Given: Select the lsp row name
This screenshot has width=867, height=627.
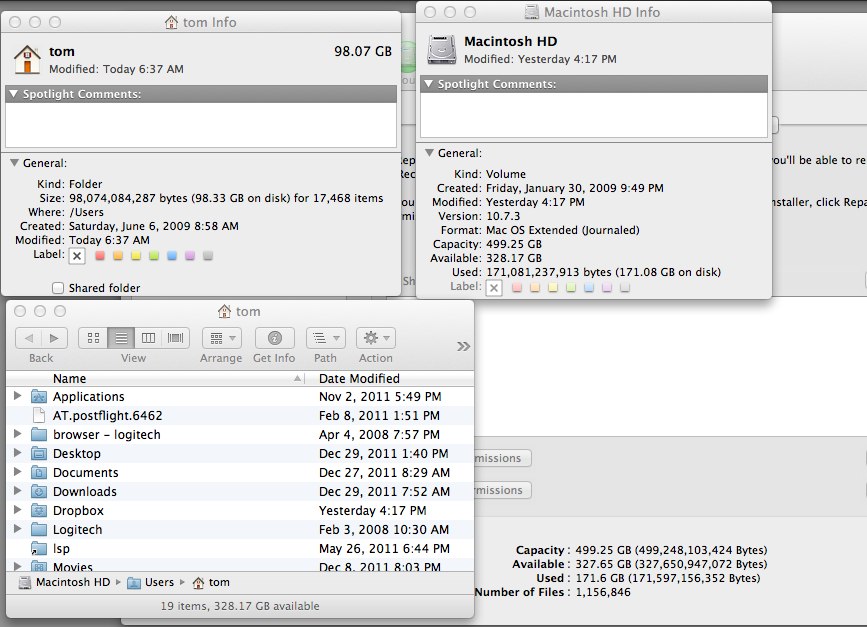Looking at the screenshot, I should pos(61,548).
